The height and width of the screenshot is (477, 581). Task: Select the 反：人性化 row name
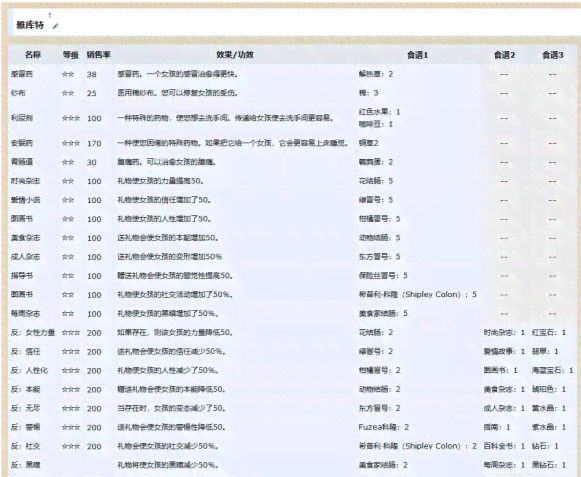pos(29,370)
